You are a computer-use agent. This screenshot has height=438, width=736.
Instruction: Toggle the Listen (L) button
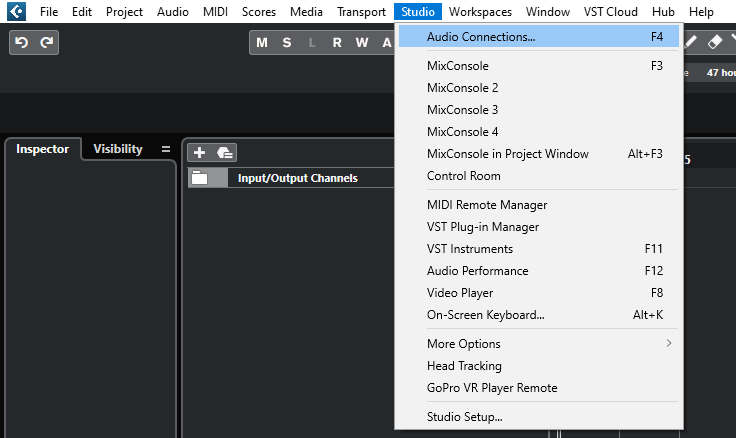pyautogui.click(x=312, y=43)
